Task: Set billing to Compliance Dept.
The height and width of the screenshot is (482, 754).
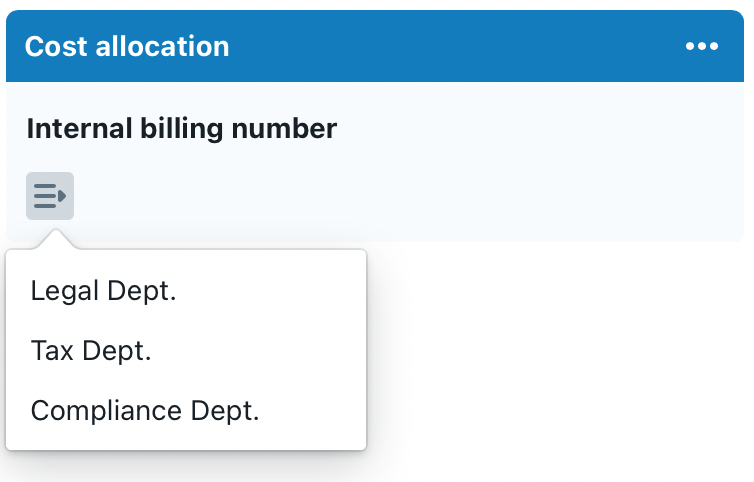Action: coord(145,411)
